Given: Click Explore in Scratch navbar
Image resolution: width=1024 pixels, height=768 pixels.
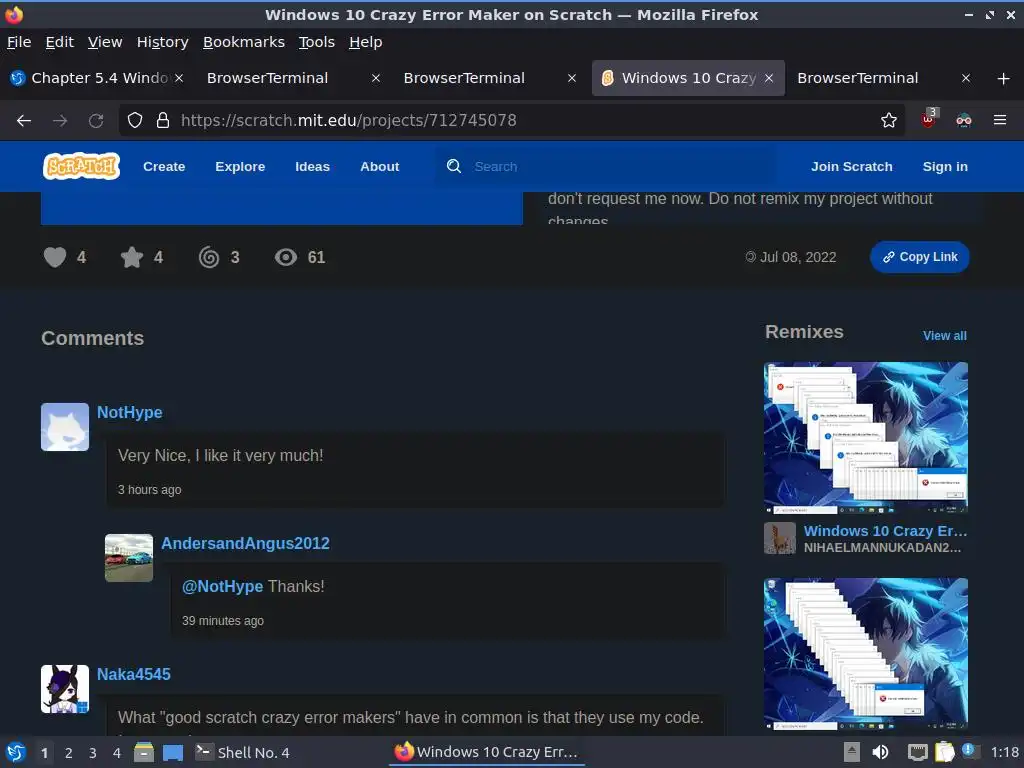Looking at the screenshot, I should [240, 167].
